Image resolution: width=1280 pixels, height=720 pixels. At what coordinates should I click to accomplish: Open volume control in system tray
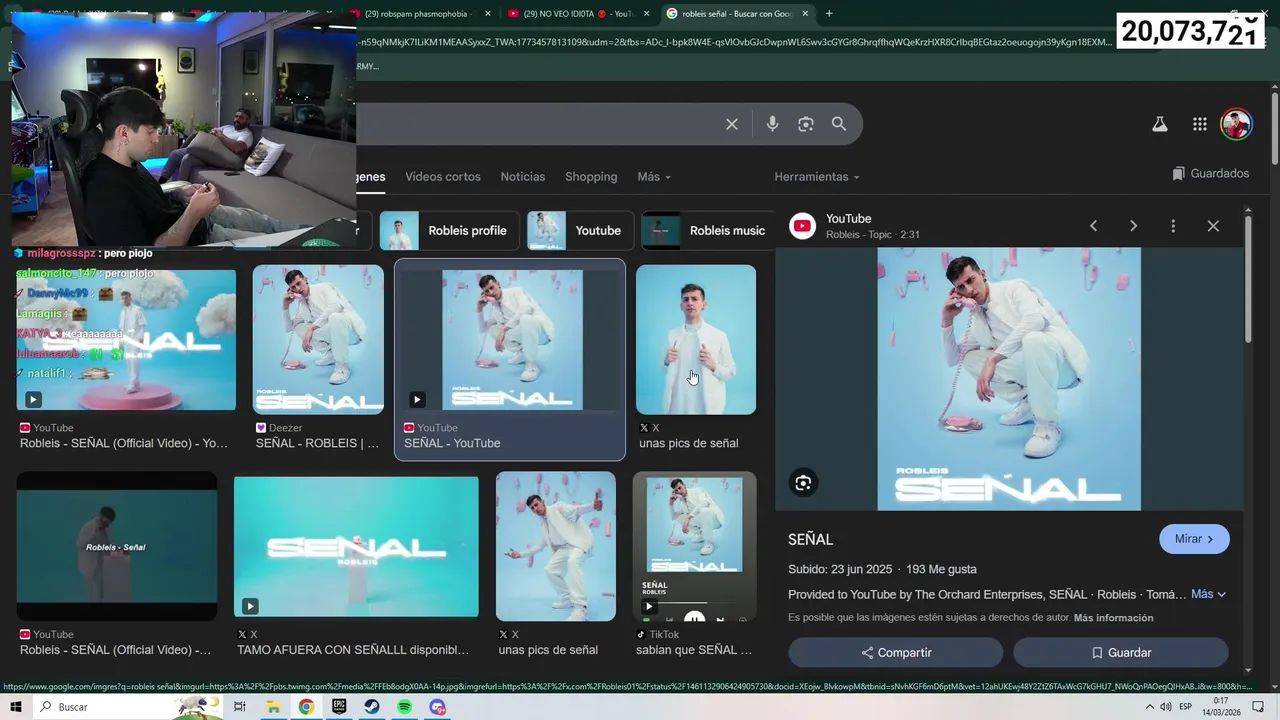pos(1166,707)
